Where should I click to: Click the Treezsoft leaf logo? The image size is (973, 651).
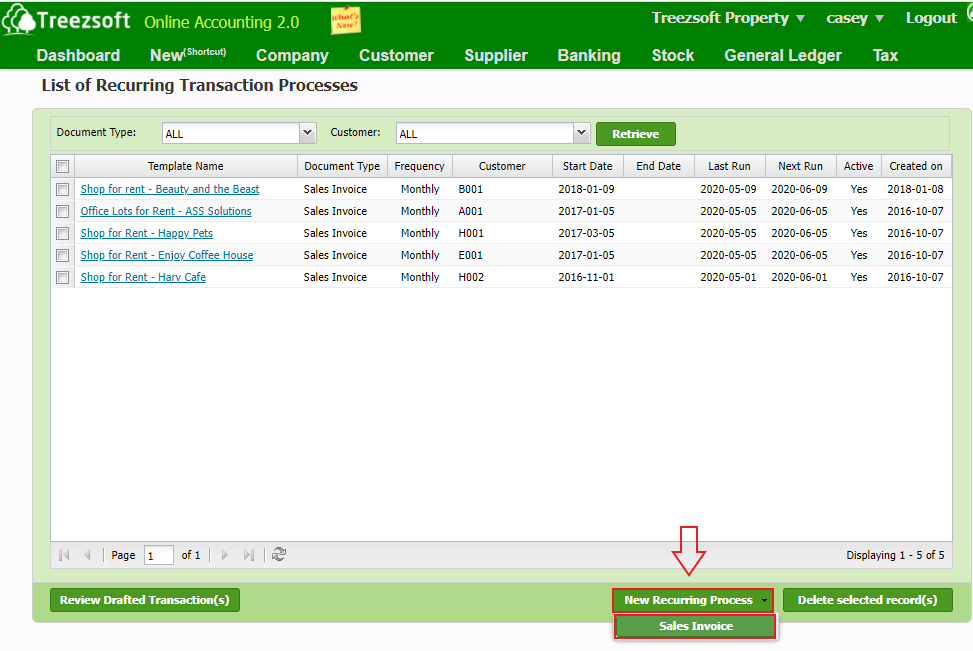point(20,18)
